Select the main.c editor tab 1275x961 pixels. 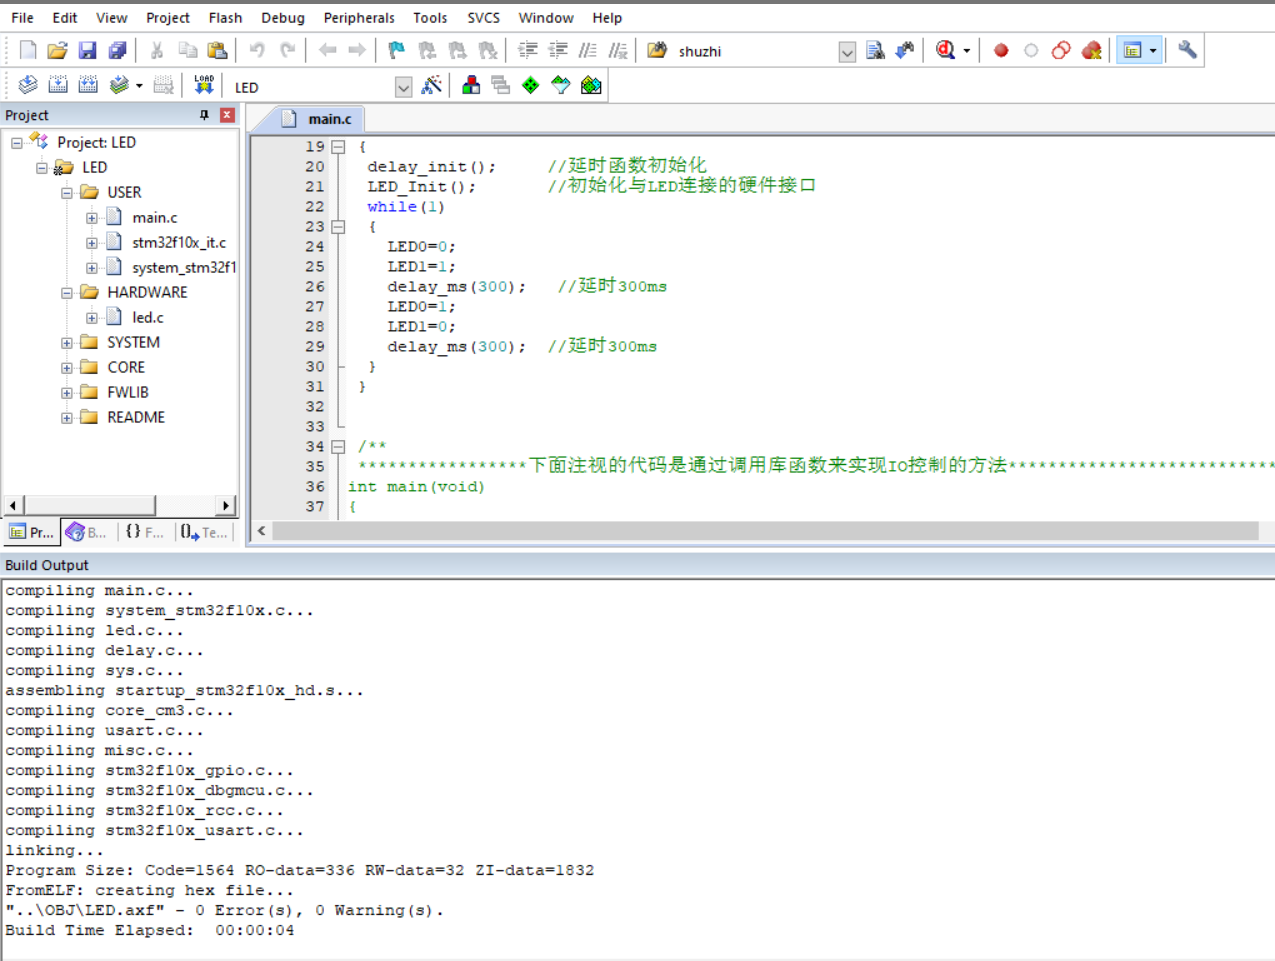point(318,119)
